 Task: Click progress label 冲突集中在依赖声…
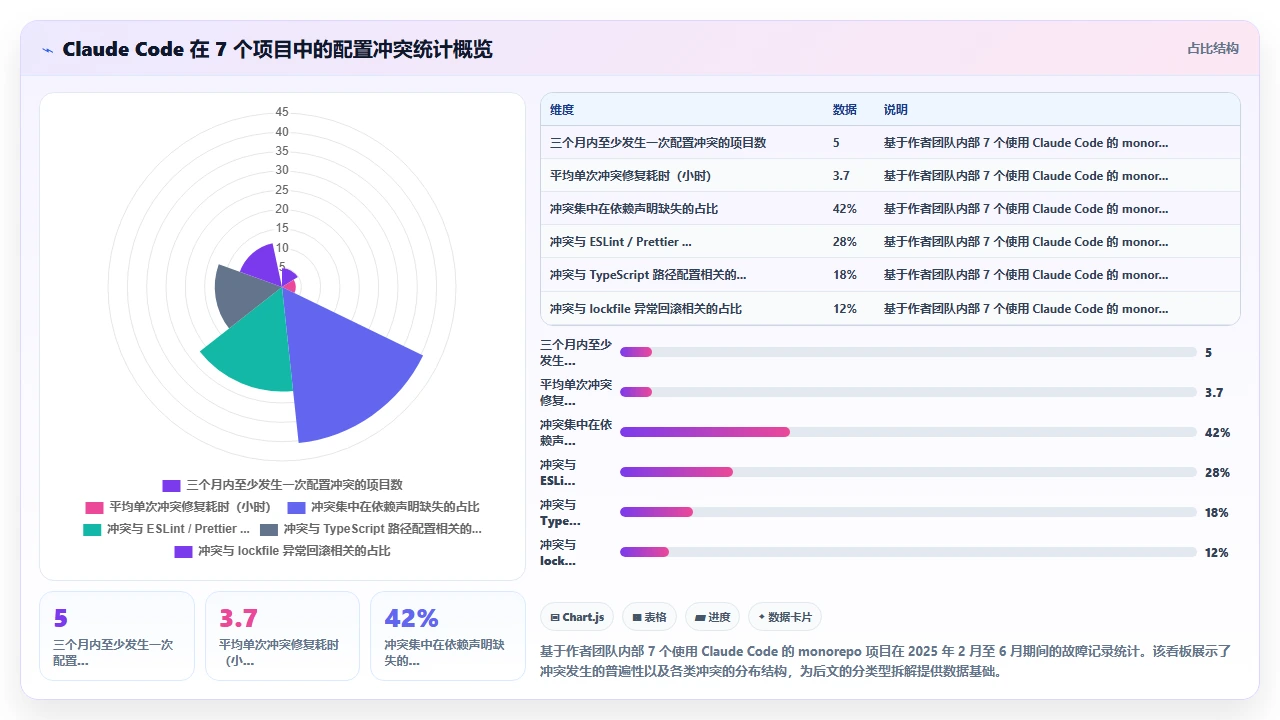(576, 432)
